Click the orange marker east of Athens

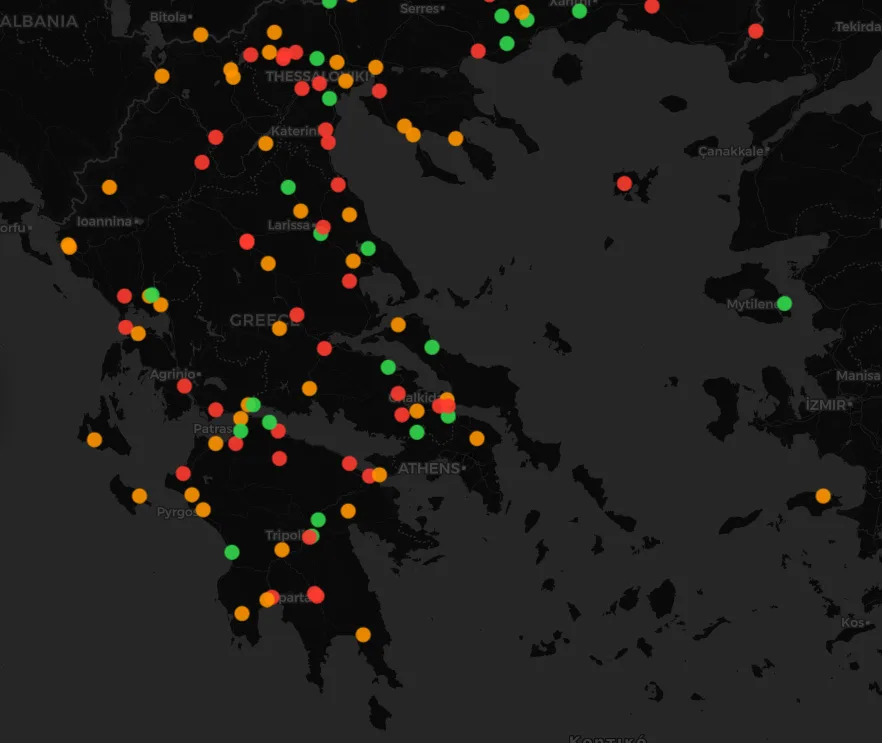(x=477, y=438)
